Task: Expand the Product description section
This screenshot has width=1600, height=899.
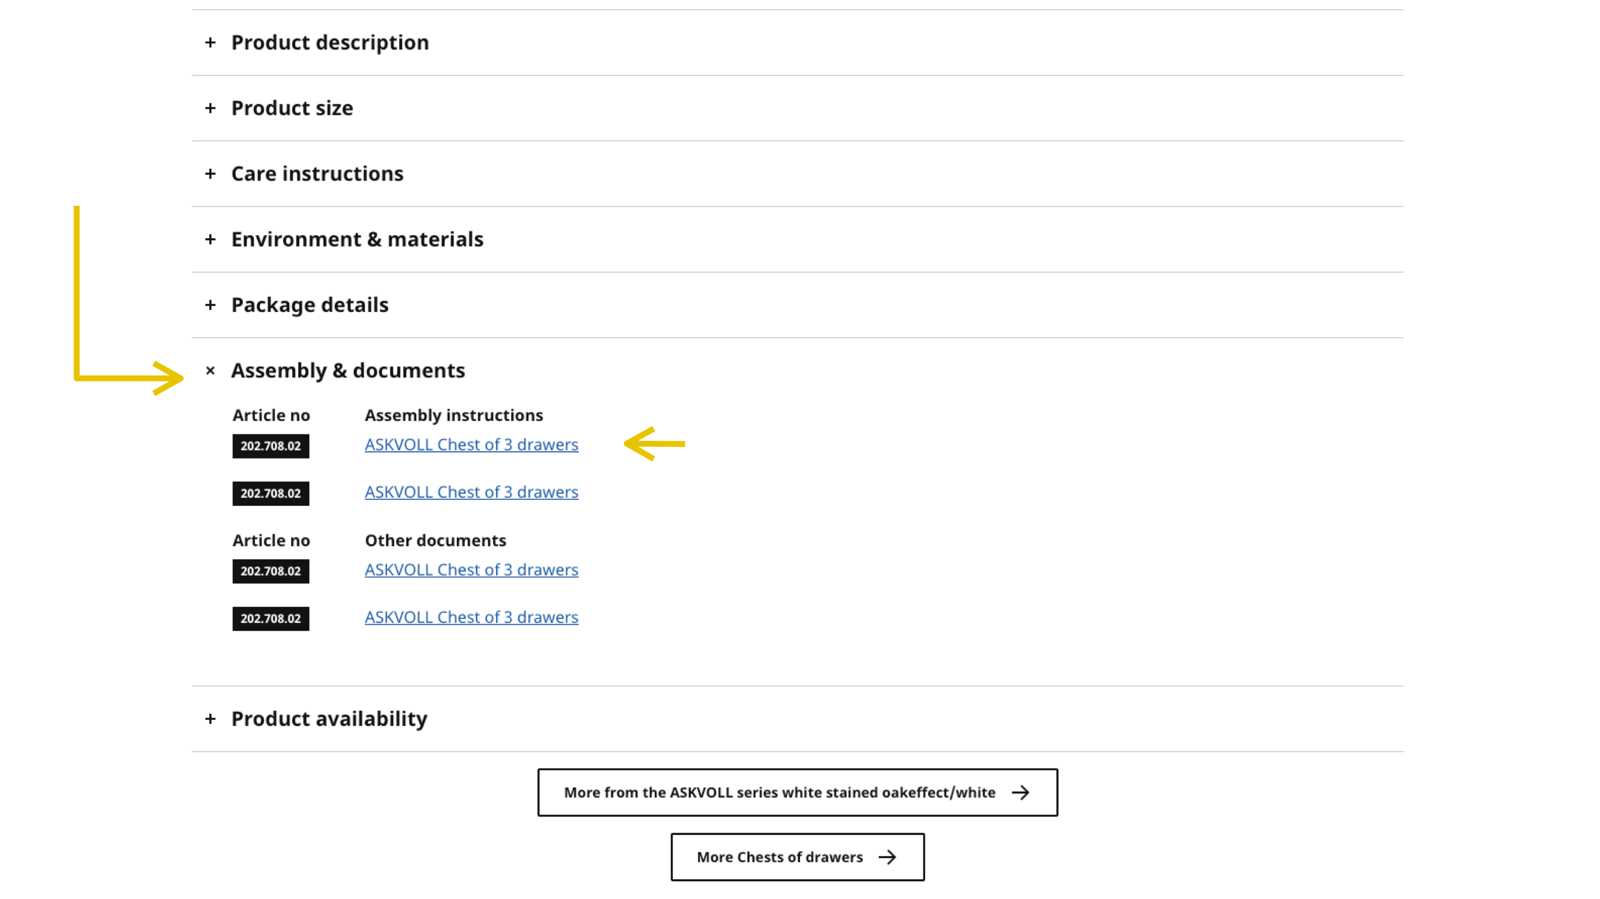Action: click(329, 42)
